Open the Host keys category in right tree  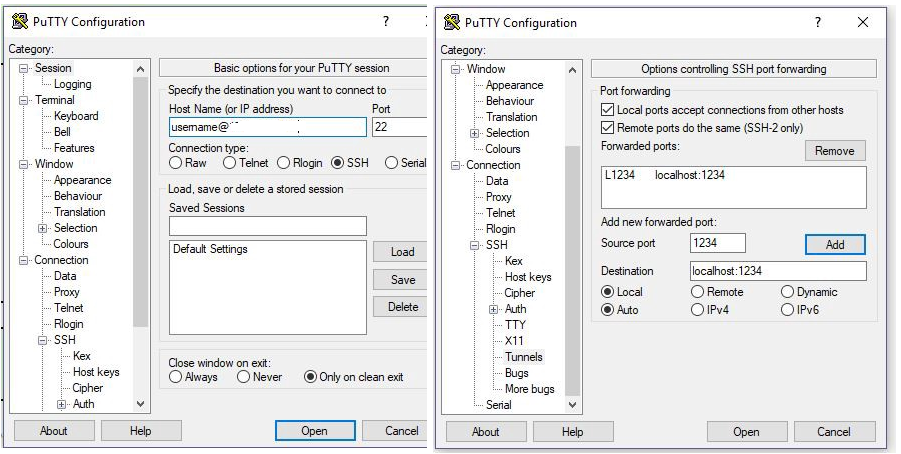point(528,277)
